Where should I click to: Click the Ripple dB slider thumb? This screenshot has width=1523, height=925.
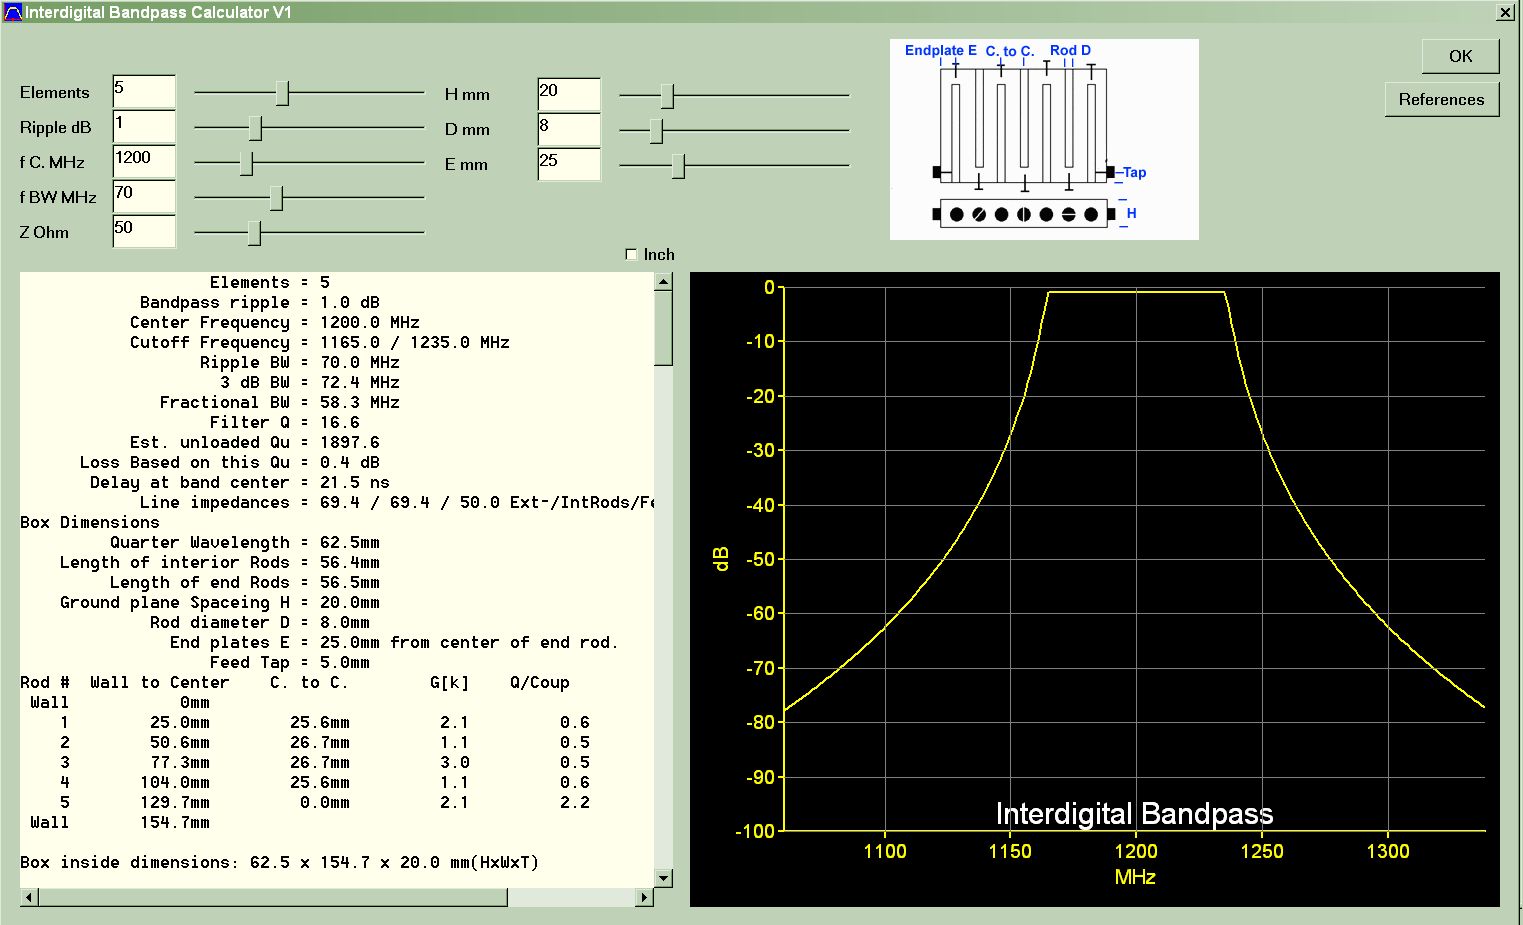click(x=255, y=128)
